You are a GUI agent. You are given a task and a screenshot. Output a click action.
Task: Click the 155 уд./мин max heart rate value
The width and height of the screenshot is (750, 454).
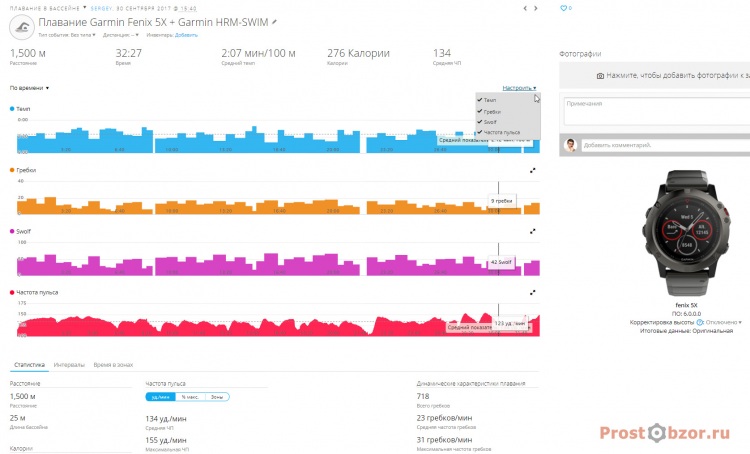(x=166, y=440)
